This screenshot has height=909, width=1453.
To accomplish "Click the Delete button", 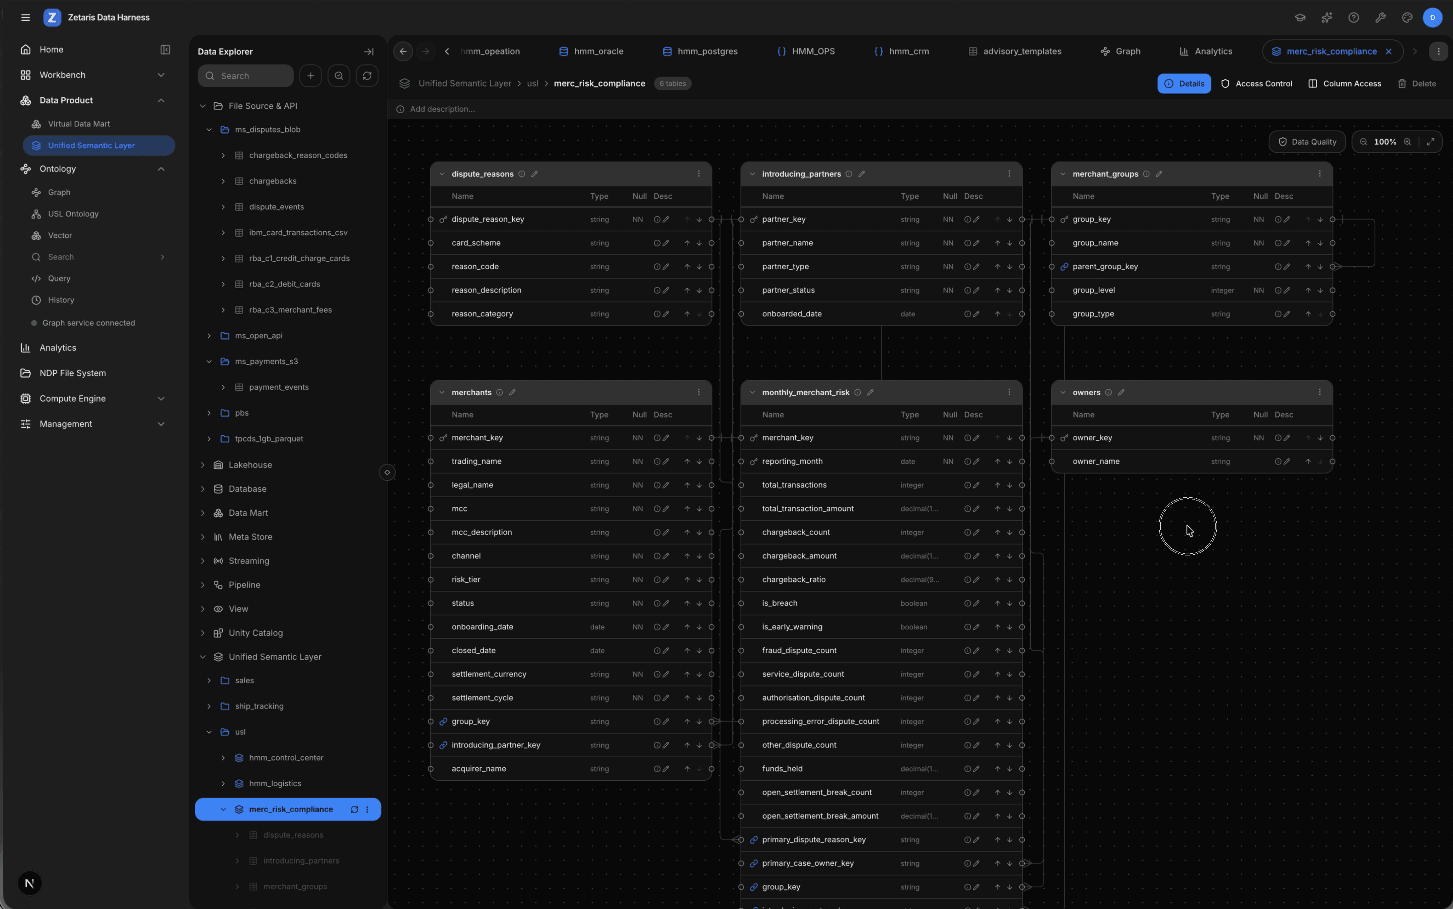I will tap(1417, 84).
